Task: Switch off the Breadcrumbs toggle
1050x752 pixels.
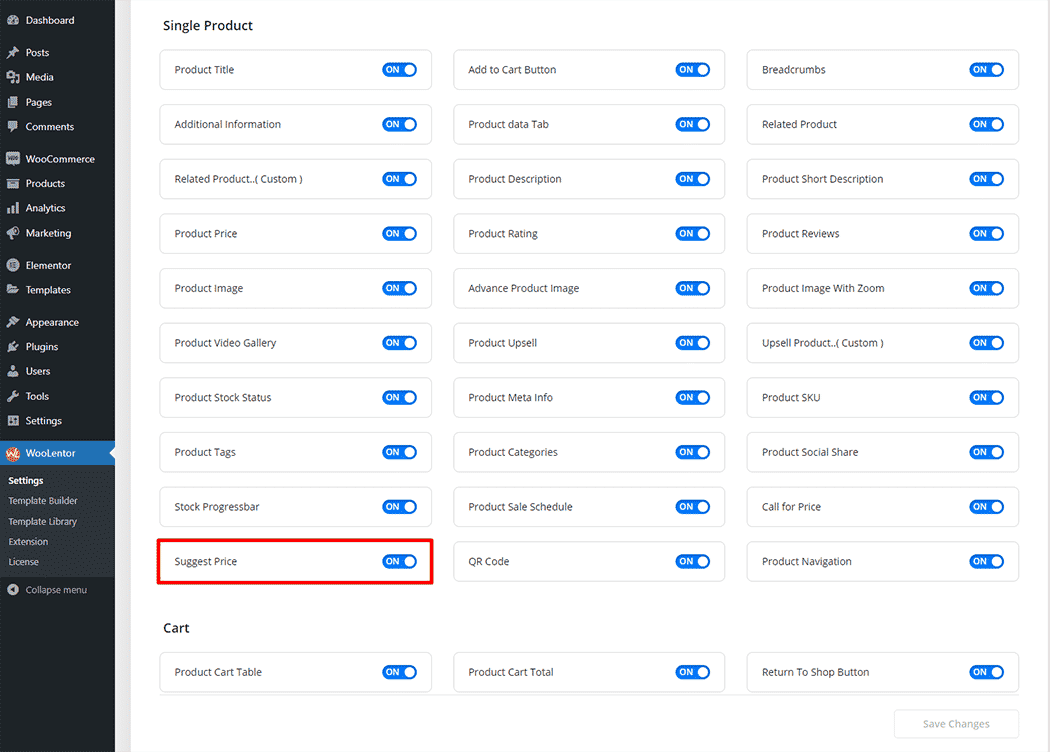Action: click(986, 70)
